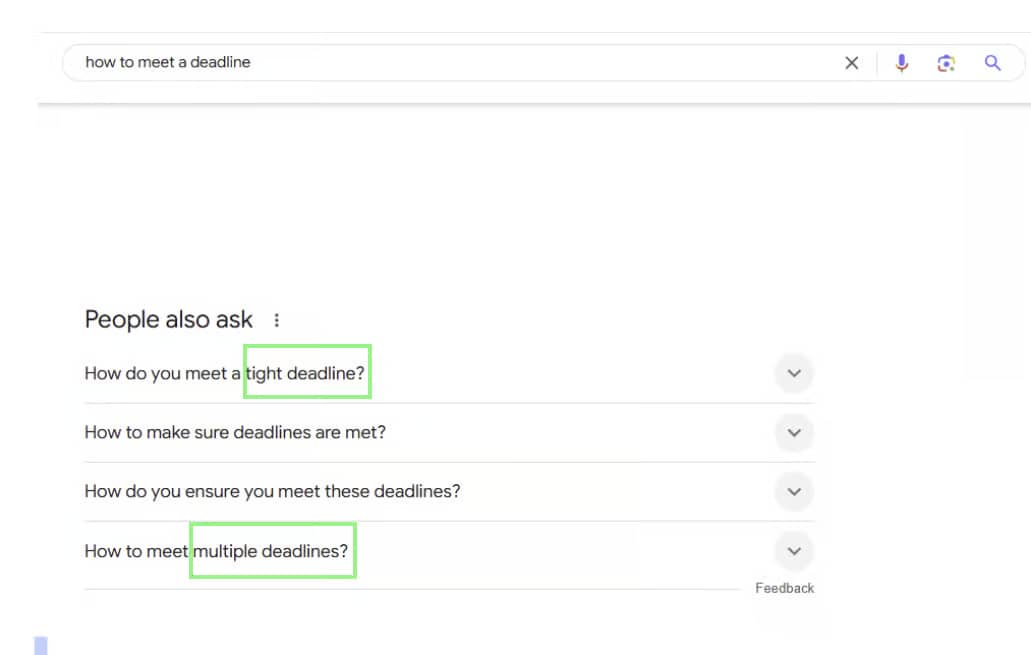The width and height of the screenshot is (1031, 655).
Task: Expand 'How do you ensure you meet these deadlines?'
Action: pyautogui.click(x=794, y=491)
